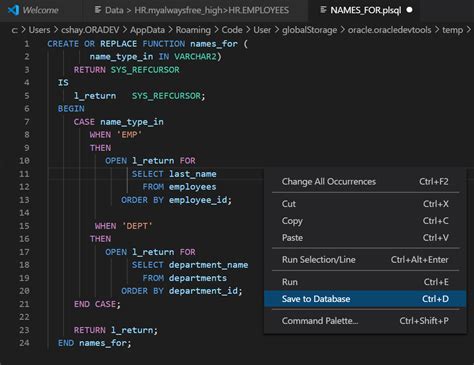This screenshot has height=365, width=474.
Task: Click 'employees' table name on line 12
Action: click(193, 187)
